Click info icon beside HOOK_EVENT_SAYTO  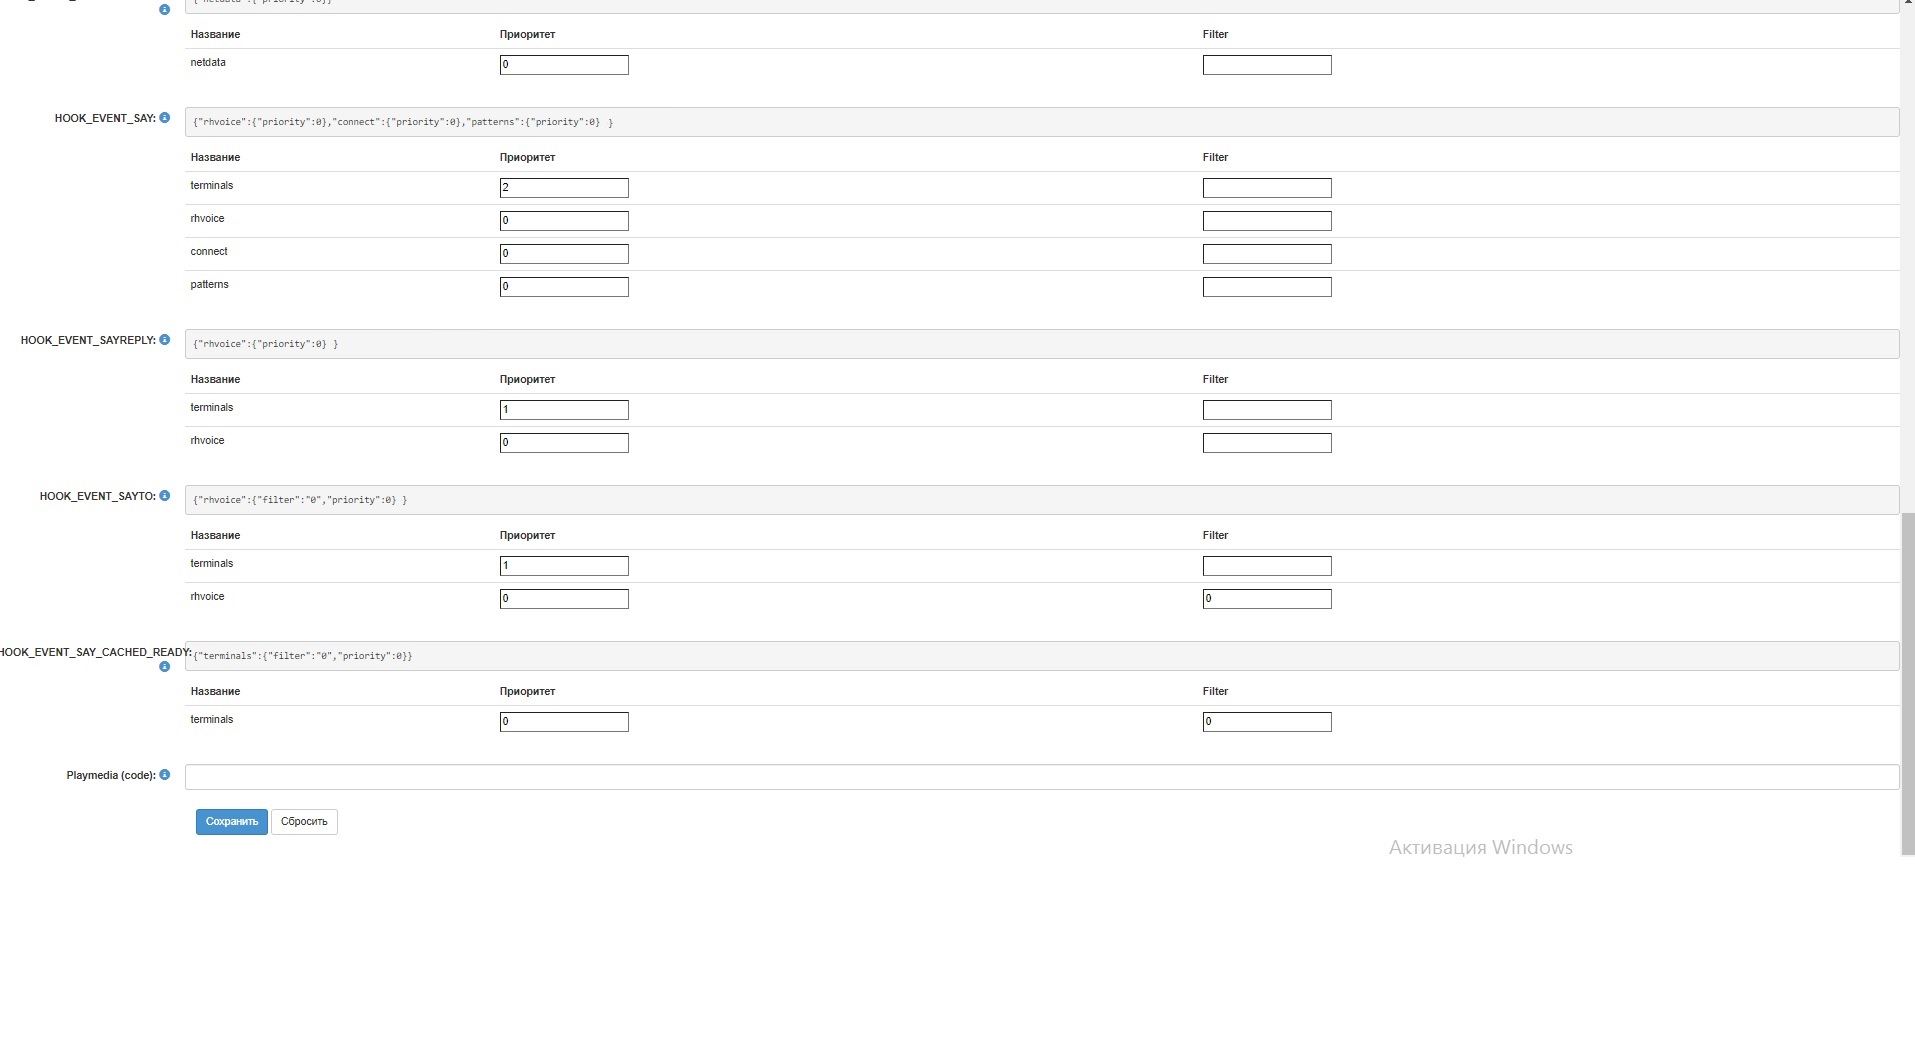[x=165, y=496]
